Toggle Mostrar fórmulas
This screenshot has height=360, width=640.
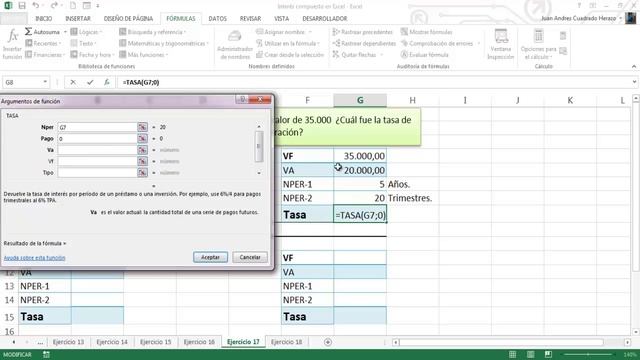click(x=427, y=32)
